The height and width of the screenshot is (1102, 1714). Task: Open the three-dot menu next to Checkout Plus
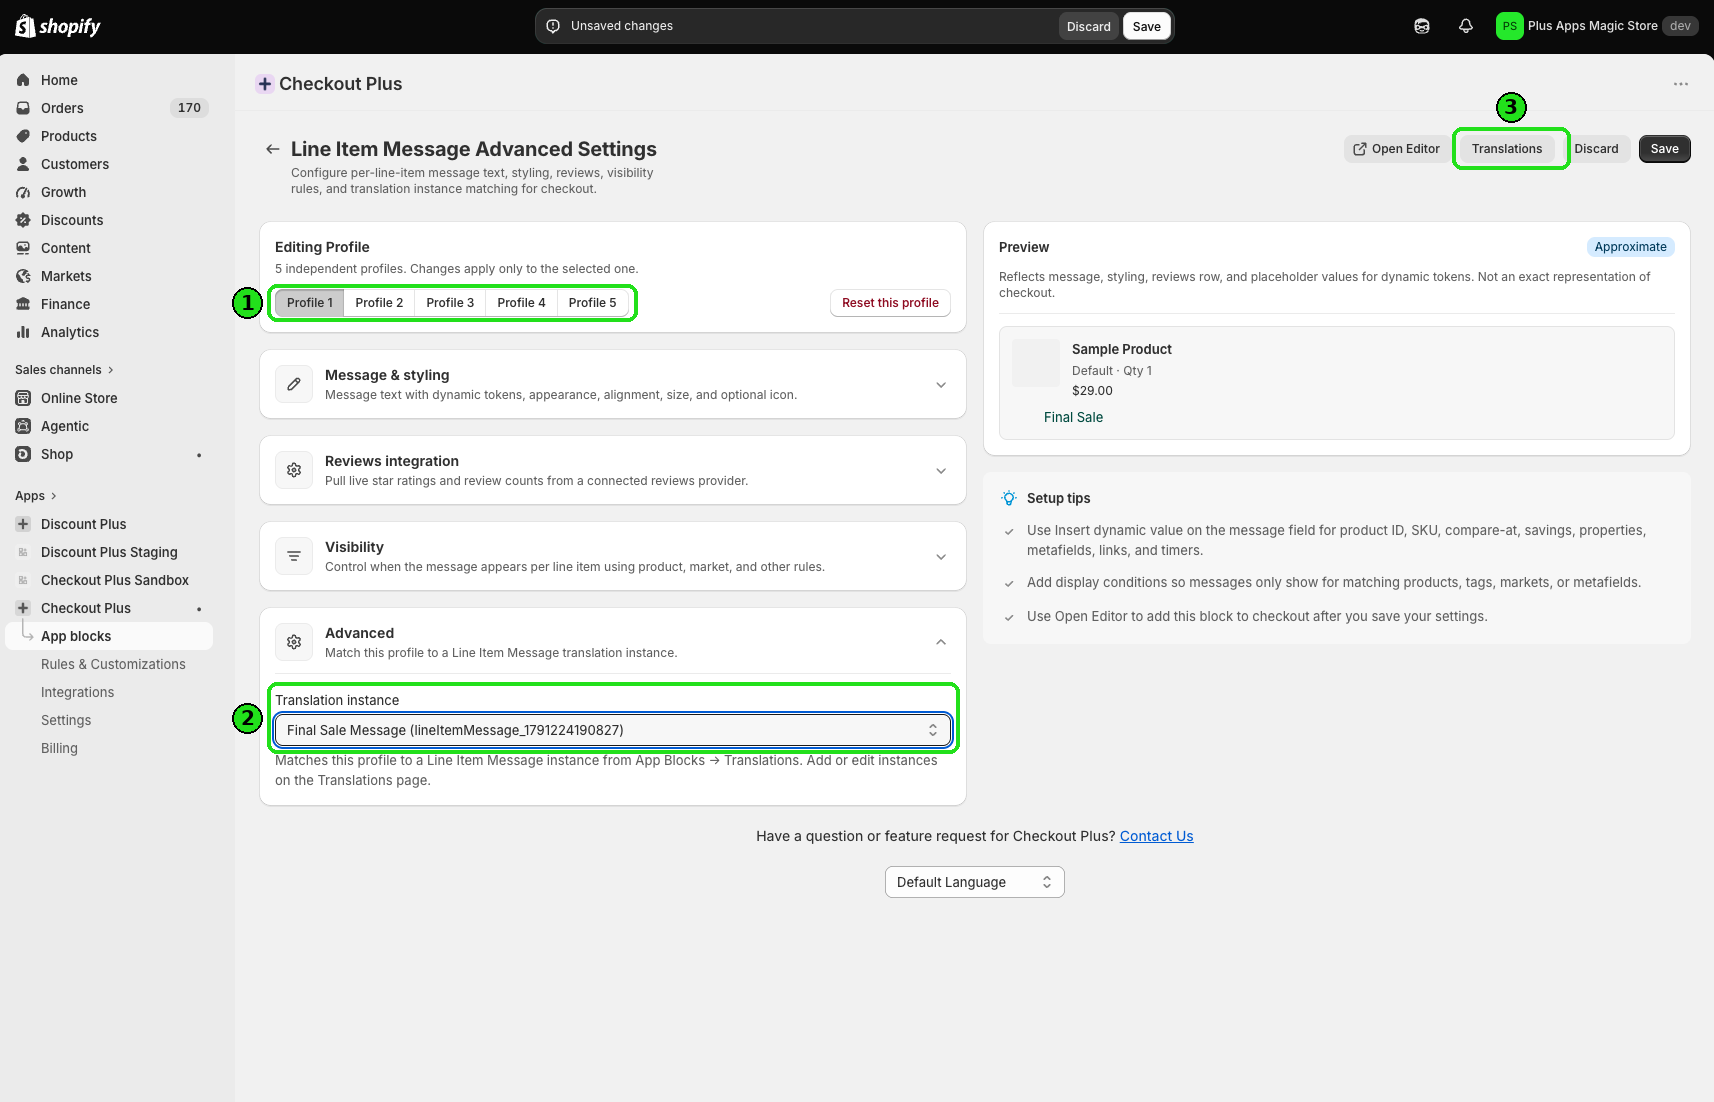[1681, 84]
